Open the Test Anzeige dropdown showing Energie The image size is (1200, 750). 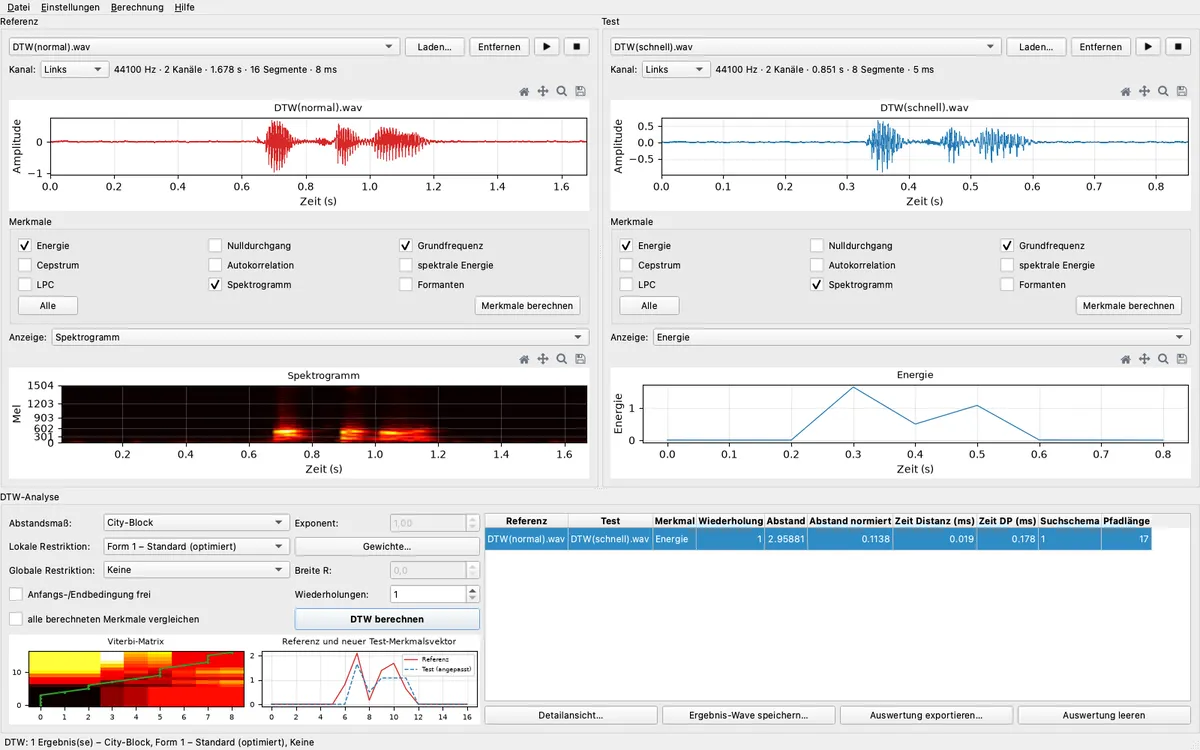coord(922,337)
